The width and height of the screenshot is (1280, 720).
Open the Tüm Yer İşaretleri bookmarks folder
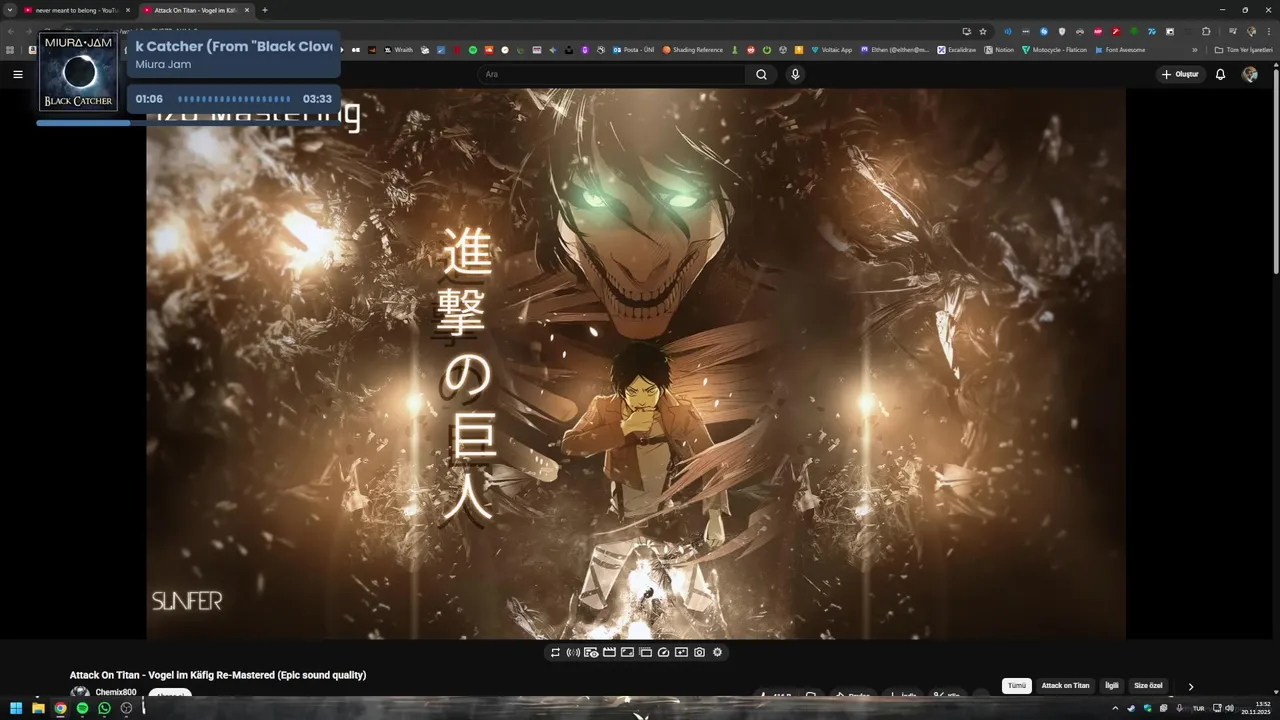1243,50
